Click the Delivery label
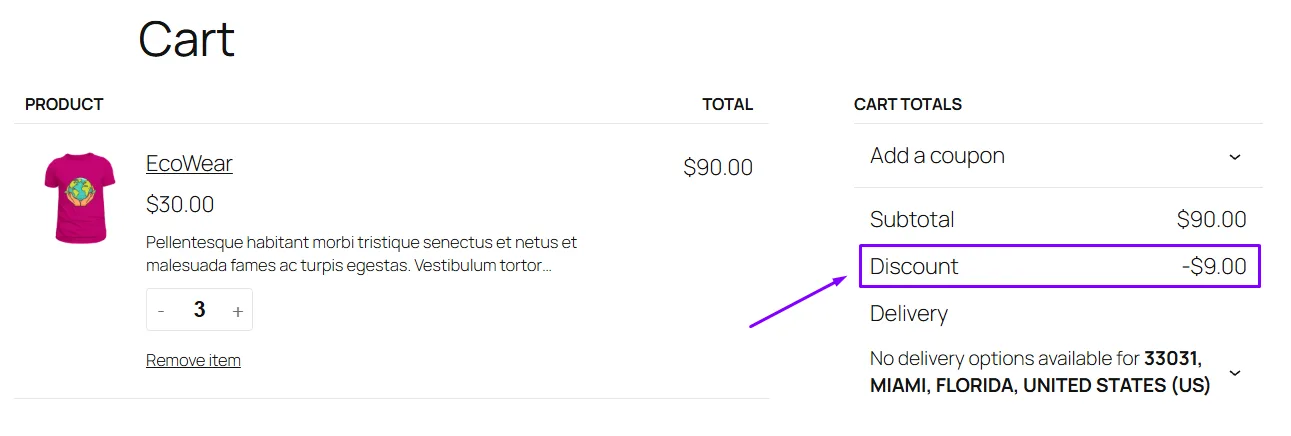Viewport: 1291px width, 436px height. tap(908, 314)
